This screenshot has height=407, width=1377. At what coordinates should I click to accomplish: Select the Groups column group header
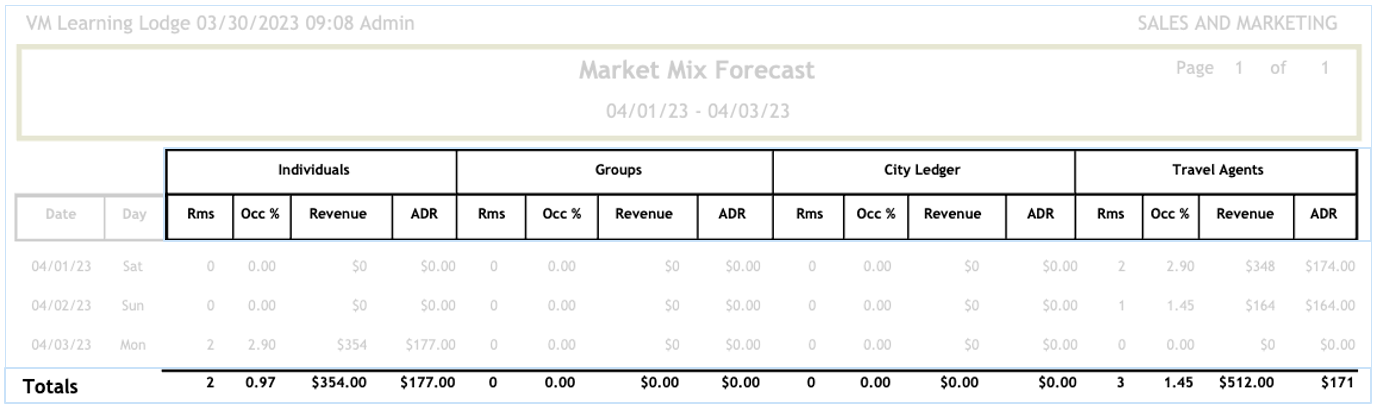pos(615,171)
